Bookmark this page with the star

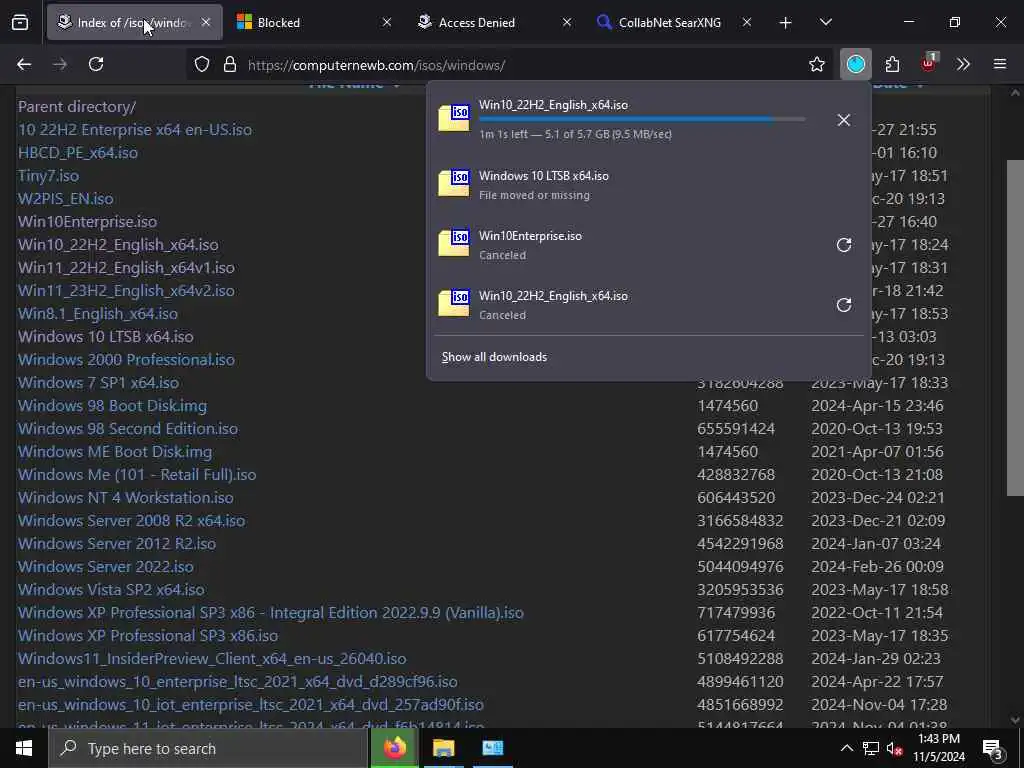[x=816, y=64]
